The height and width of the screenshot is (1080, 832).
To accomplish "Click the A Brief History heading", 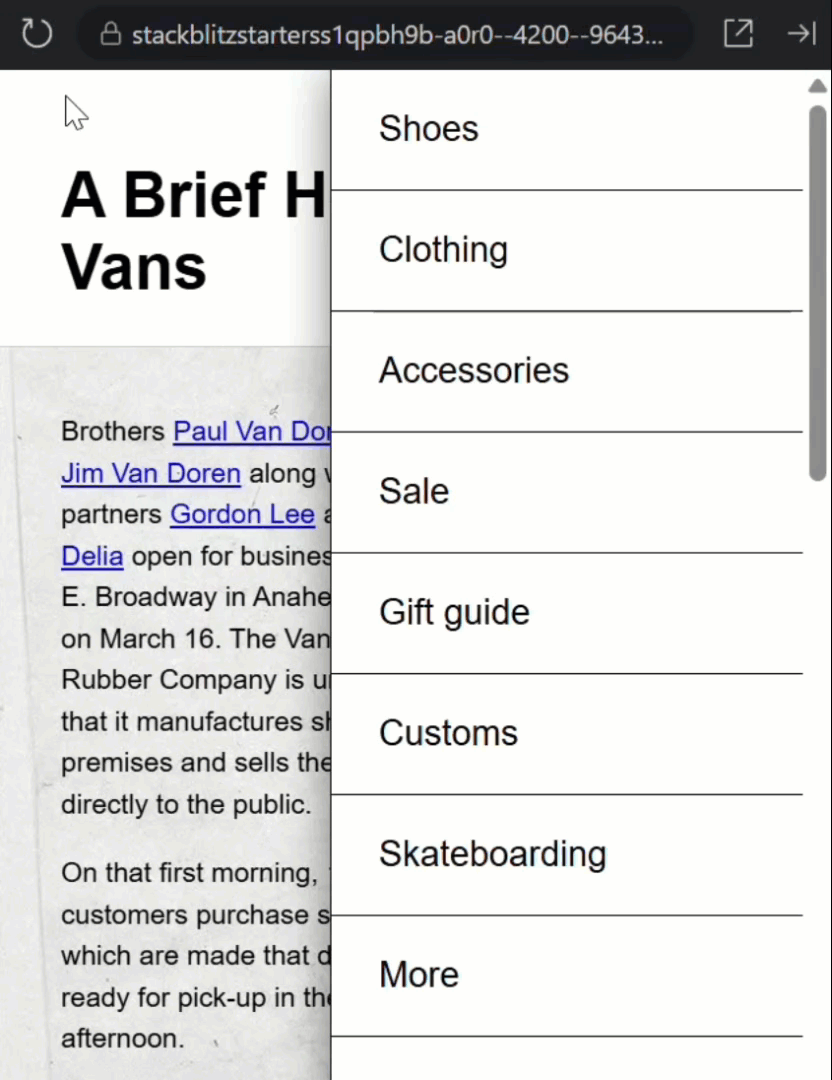I will [193, 231].
